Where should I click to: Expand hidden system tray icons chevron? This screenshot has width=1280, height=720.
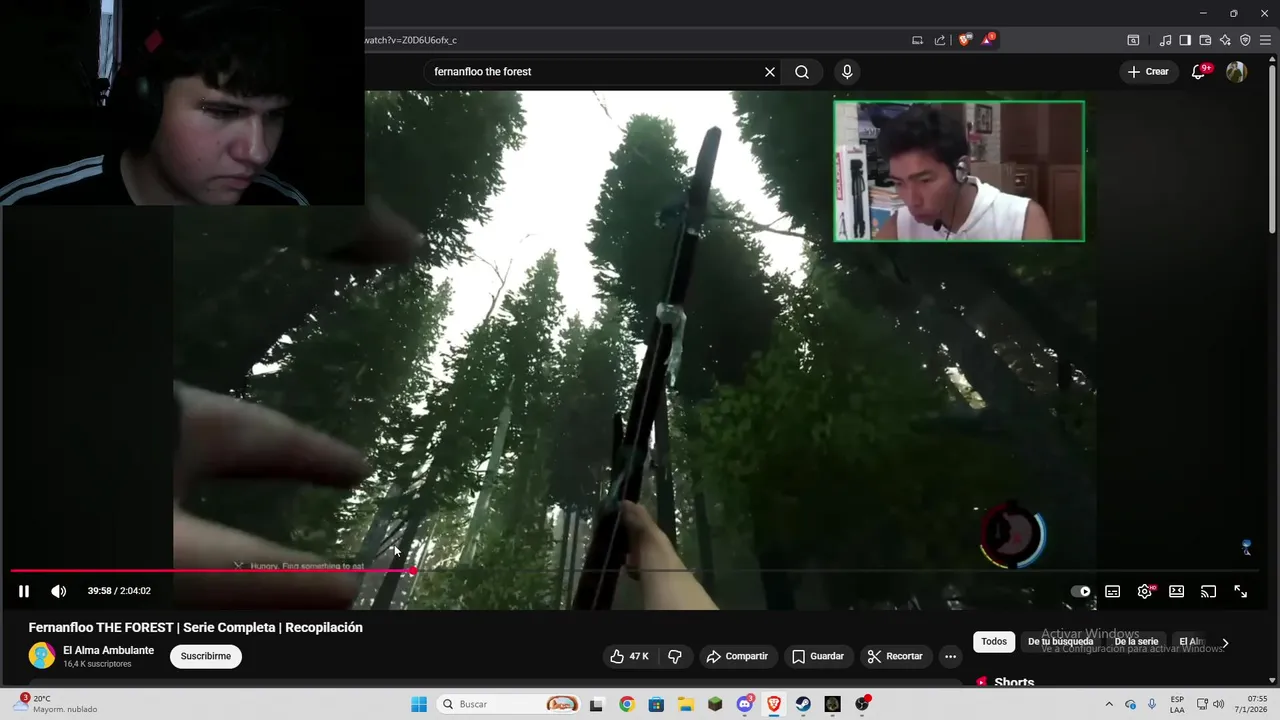(x=1108, y=704)
